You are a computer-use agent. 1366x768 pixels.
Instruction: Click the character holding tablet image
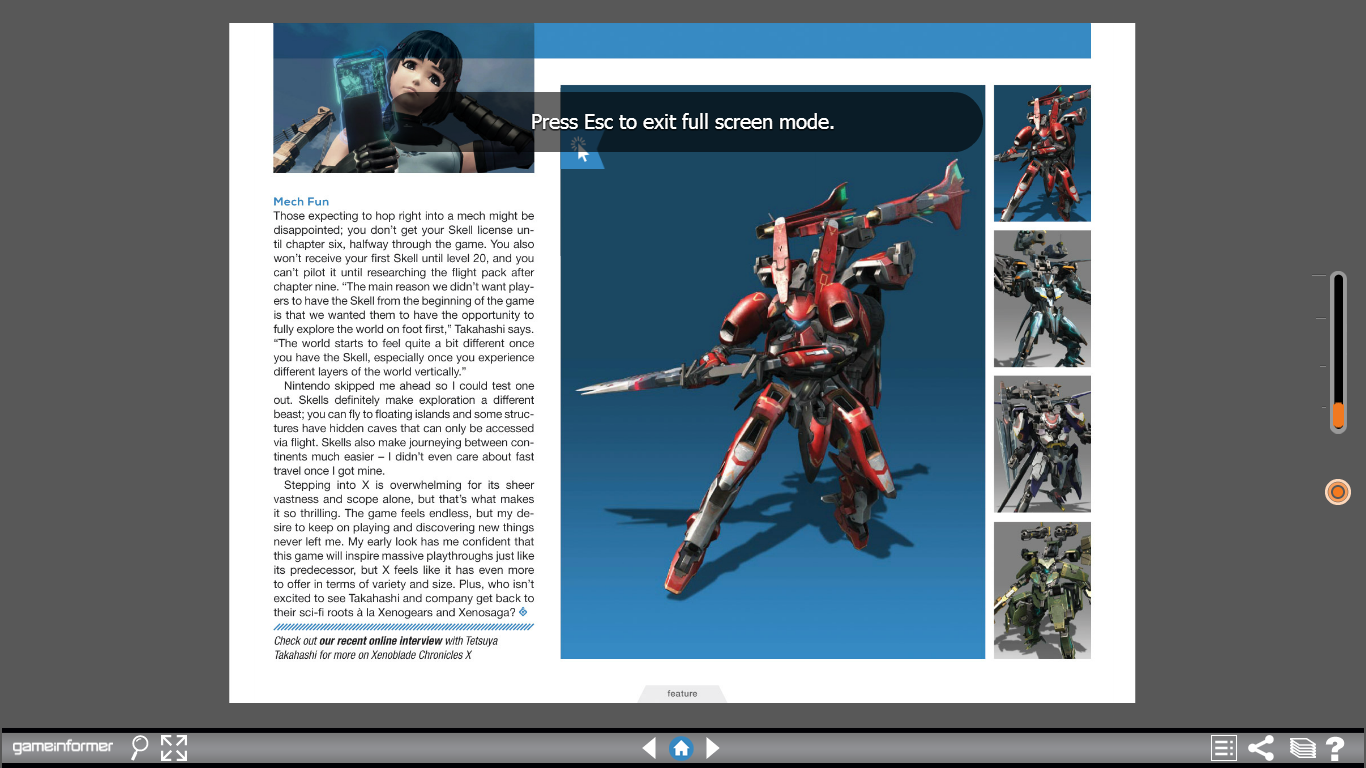pos(404,98)
